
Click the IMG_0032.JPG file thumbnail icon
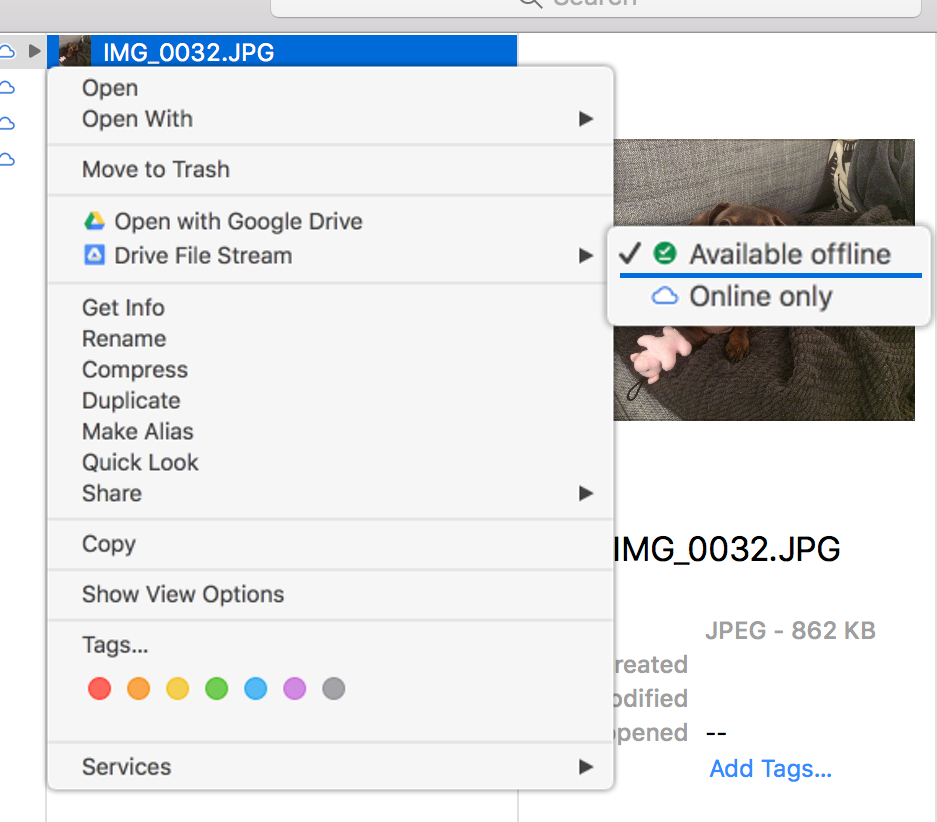pyautogui.click(x=74, y=51)
